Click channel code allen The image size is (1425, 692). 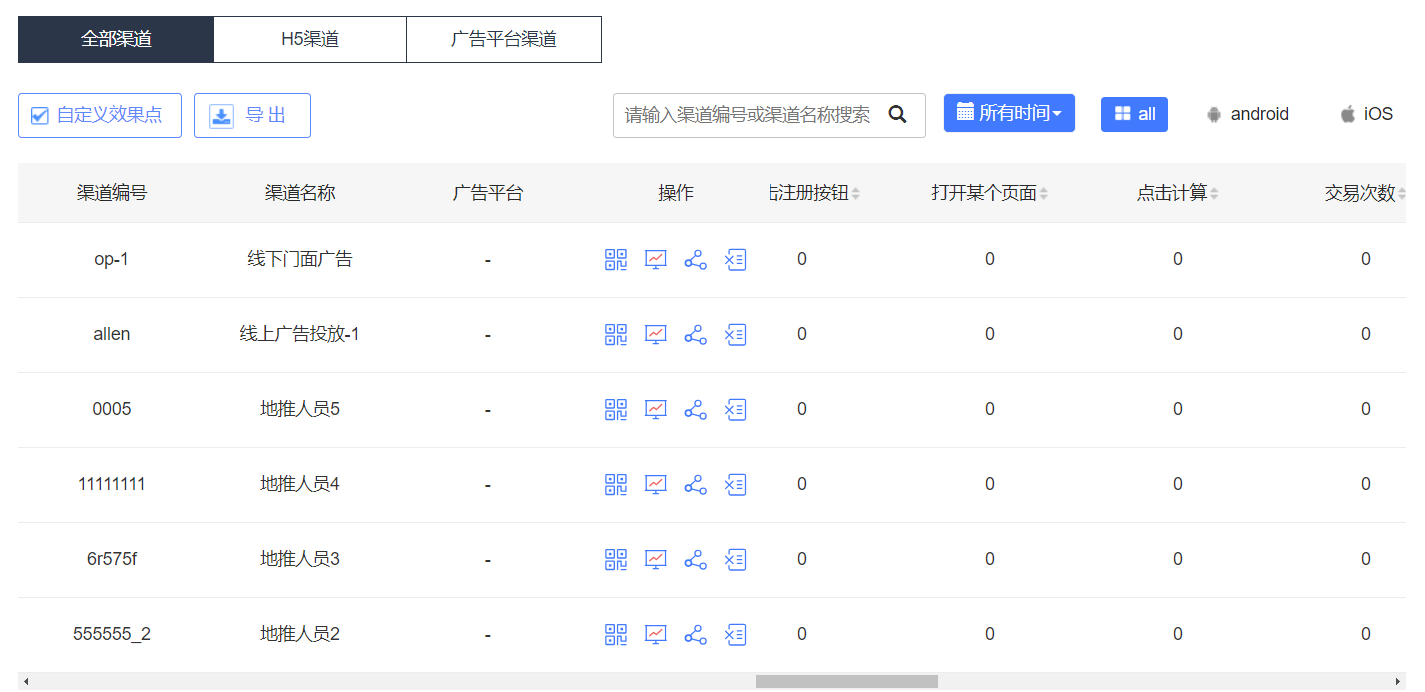point(112,334)
